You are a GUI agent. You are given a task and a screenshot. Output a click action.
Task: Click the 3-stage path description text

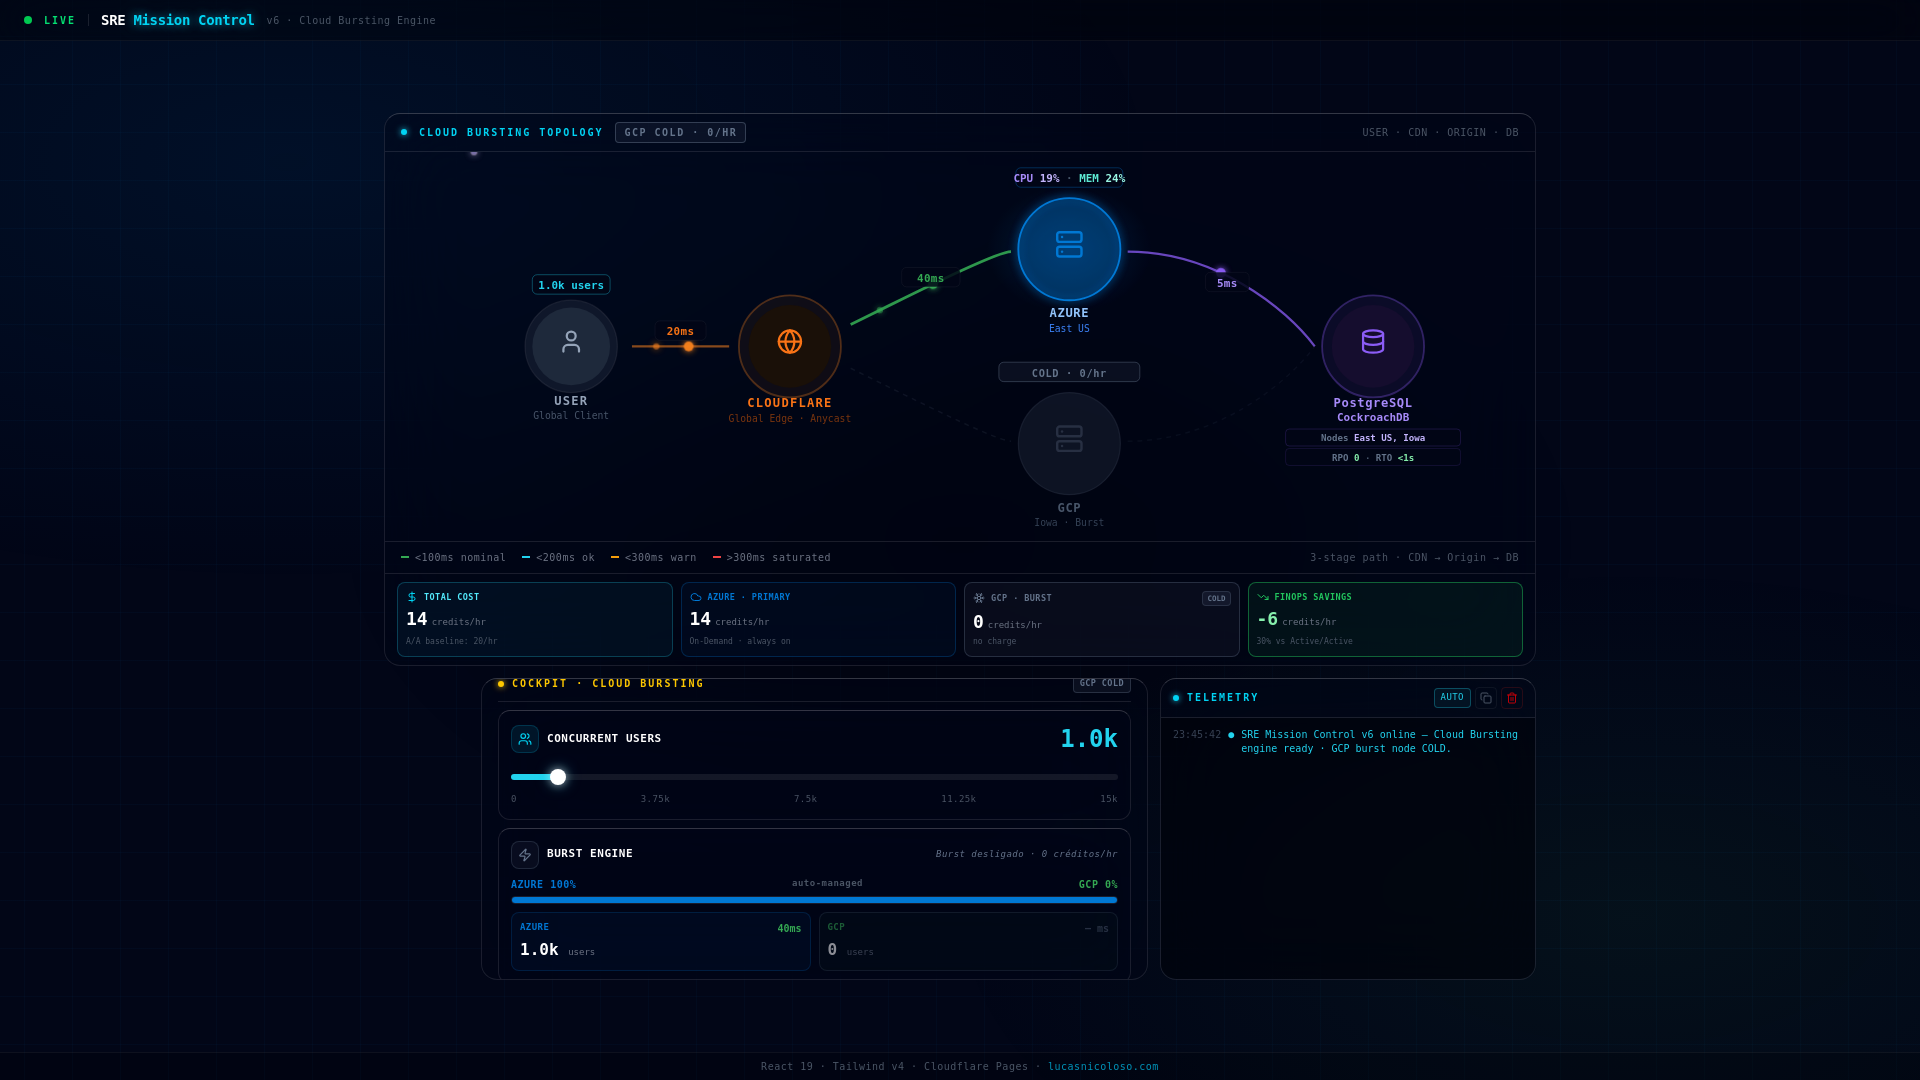click(1414, 558)
